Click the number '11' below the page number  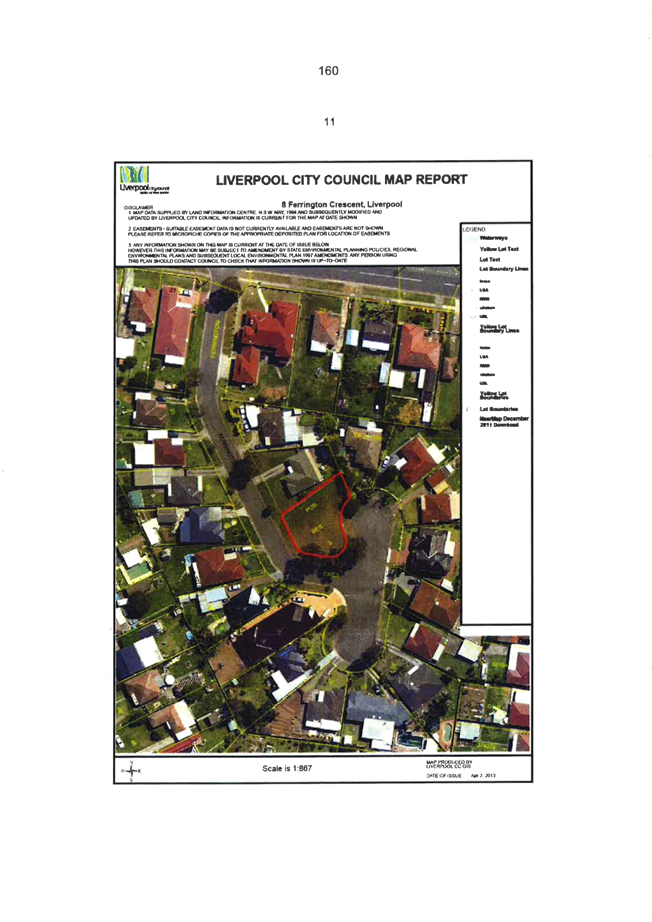[x=329, y=122]
